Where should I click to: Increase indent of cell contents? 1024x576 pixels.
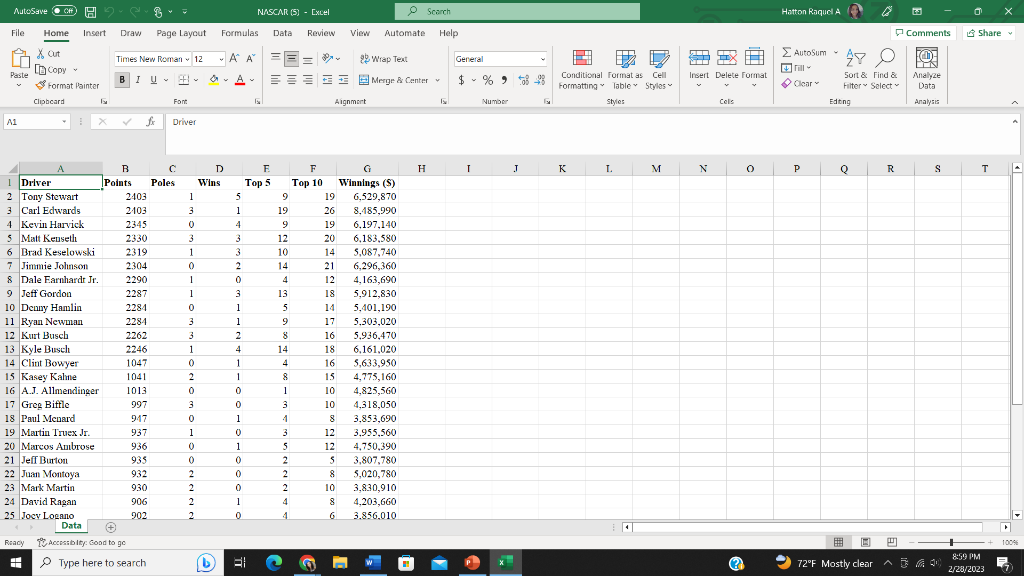pos(344,80)
